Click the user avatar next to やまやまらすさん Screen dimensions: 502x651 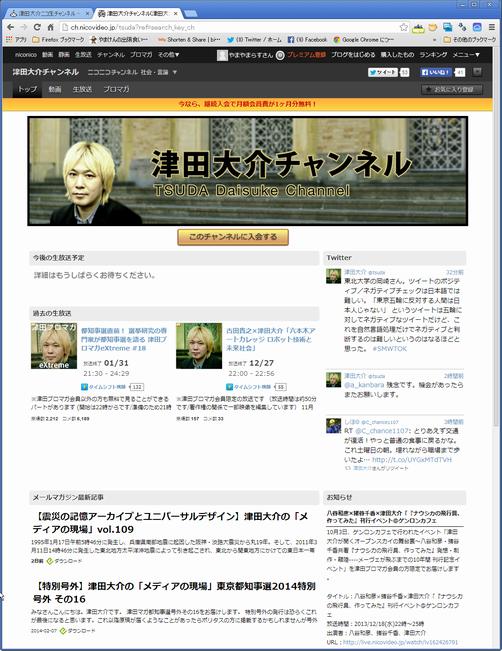(x=222, y=55)
